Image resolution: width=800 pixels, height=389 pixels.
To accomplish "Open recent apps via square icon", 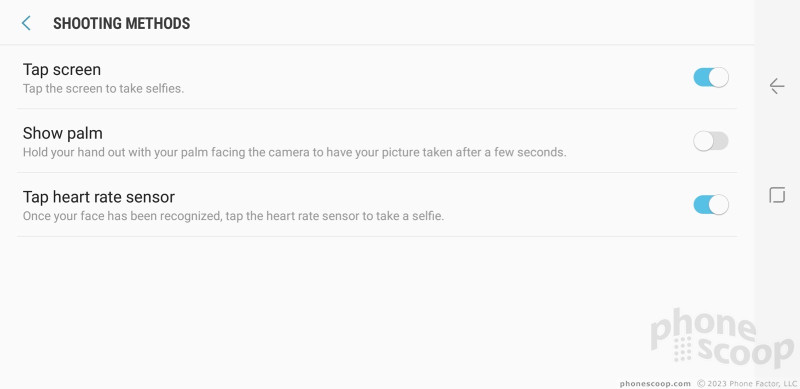I will [777, 196].
